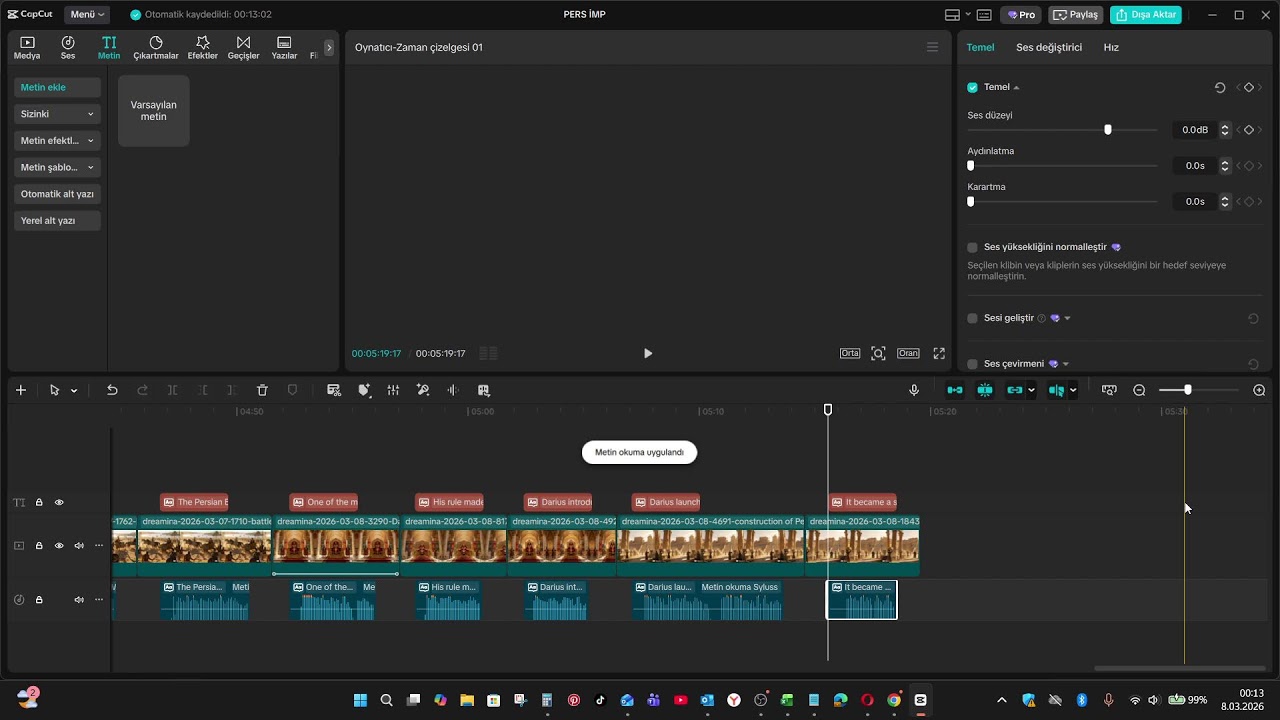Switch to the Hız speed tab
This screenshot has height=720, width=1280.
pyautogui.click(x=1111, y=47)
